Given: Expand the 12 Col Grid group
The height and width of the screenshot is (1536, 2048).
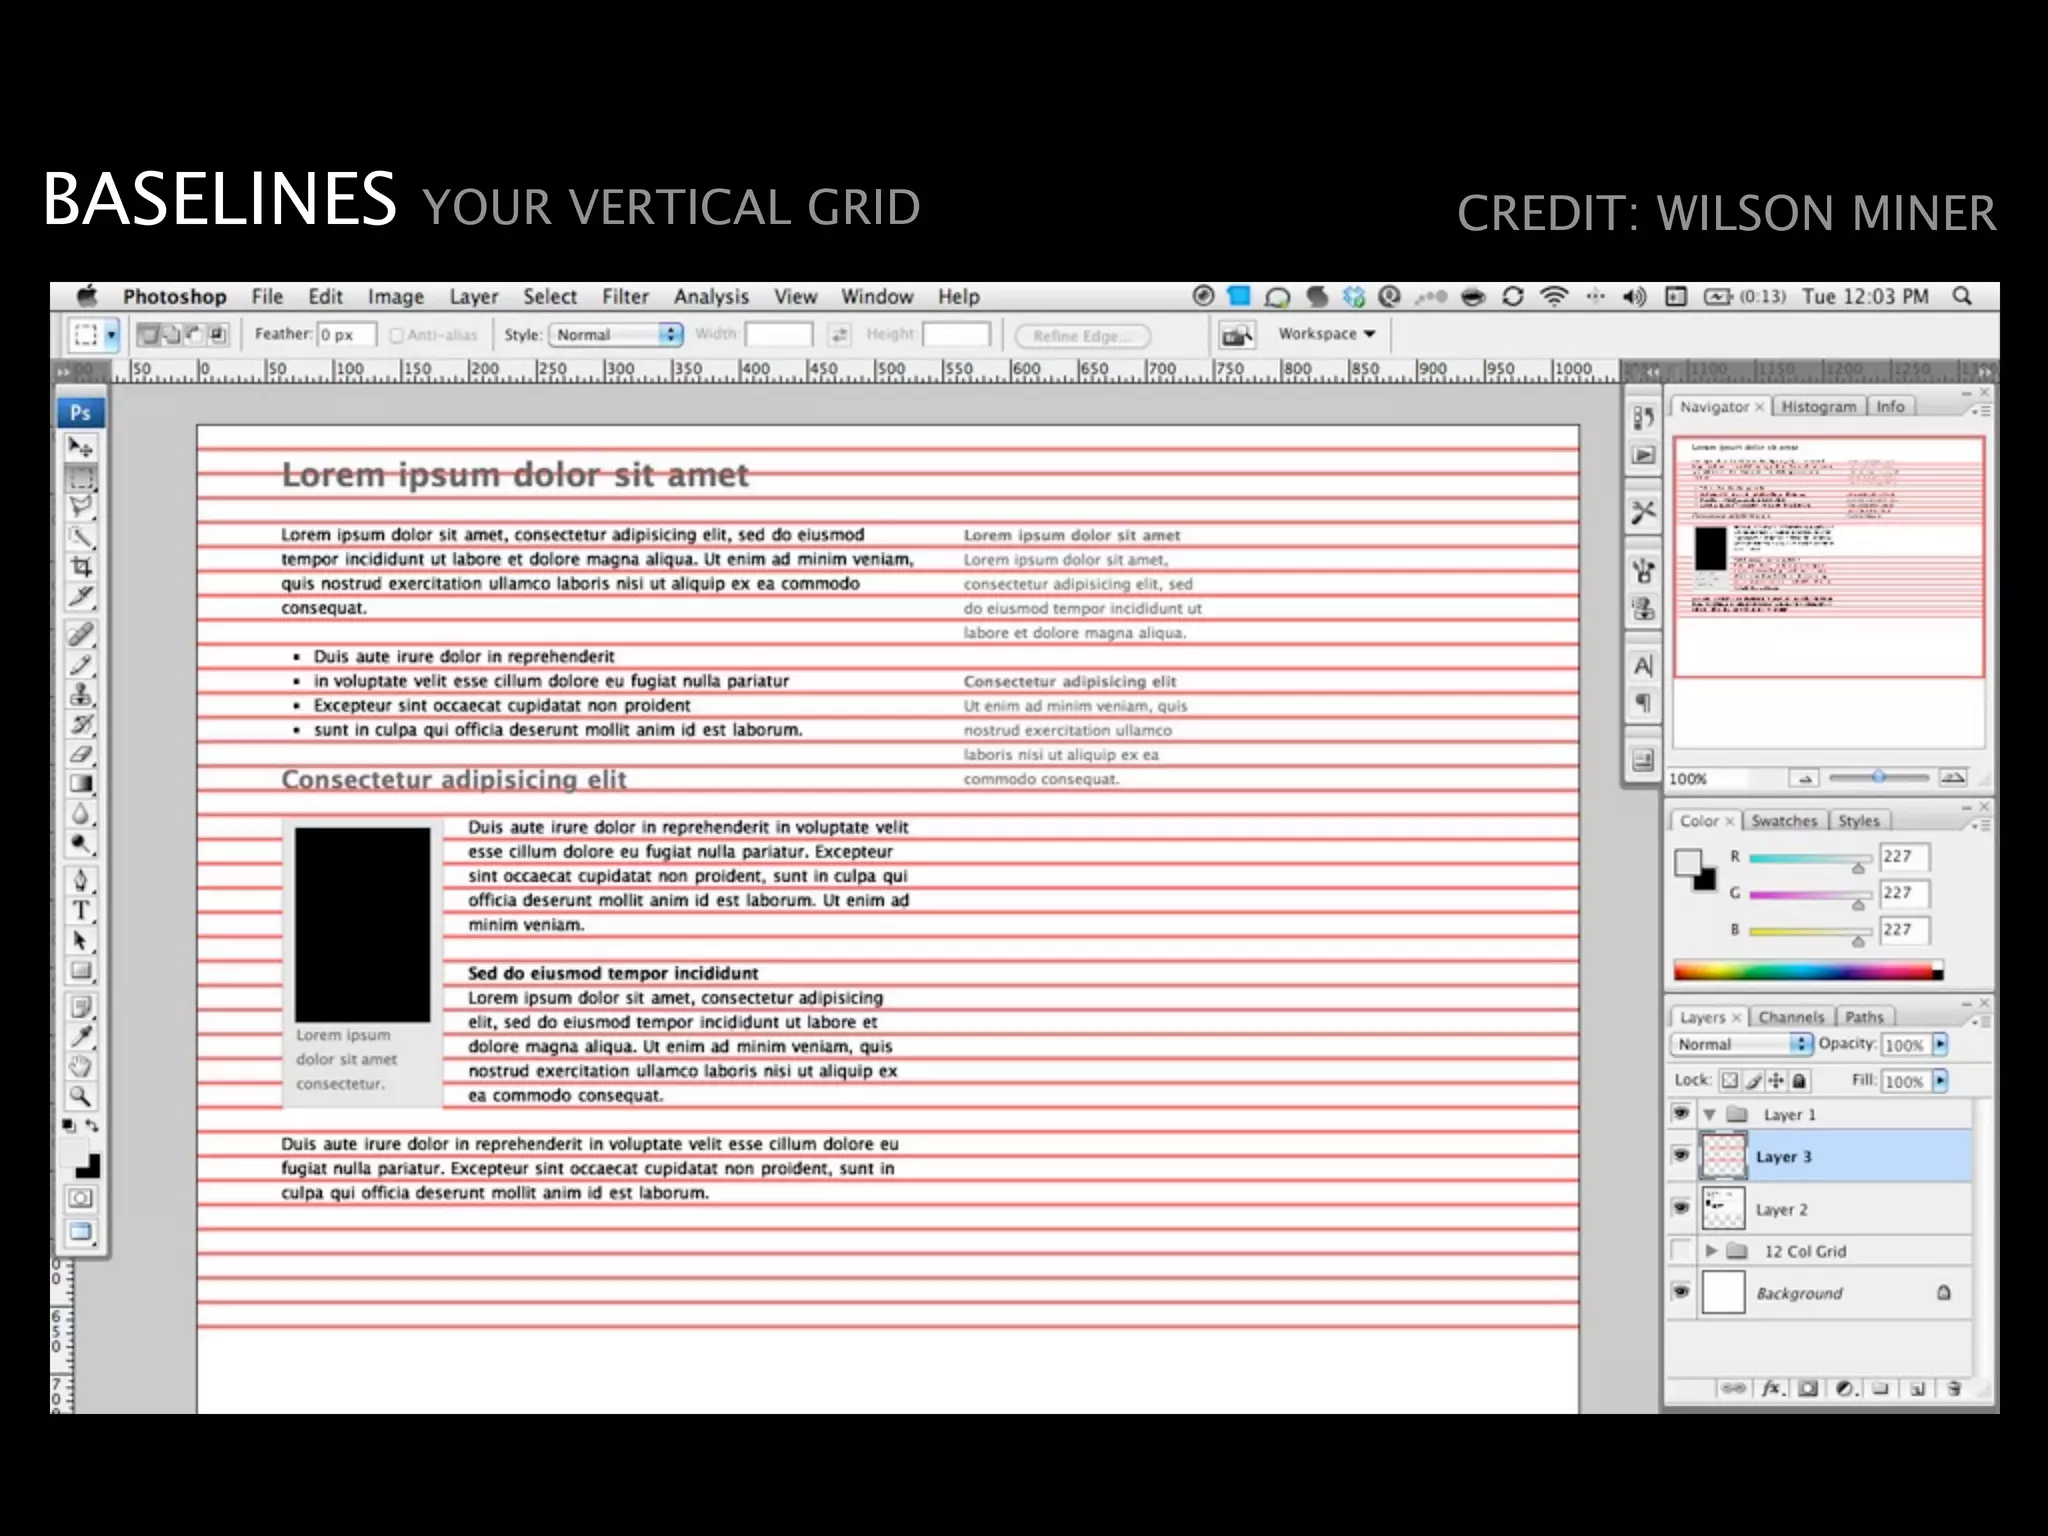Looking at the screenshot, I should point(1711,1251).
